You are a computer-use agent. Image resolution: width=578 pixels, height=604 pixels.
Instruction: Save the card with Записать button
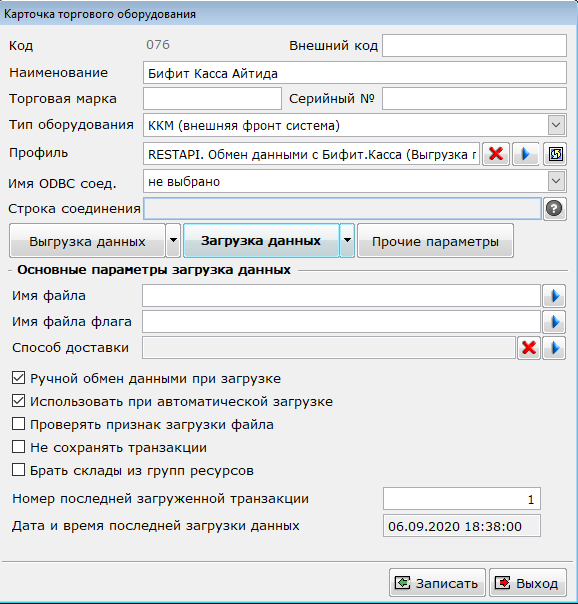point(437,583)
